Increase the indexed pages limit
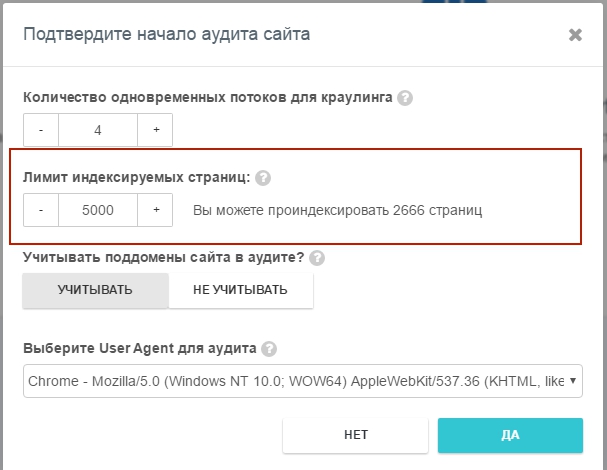Screen dimensions: 607x470 [x=155, y=210]
